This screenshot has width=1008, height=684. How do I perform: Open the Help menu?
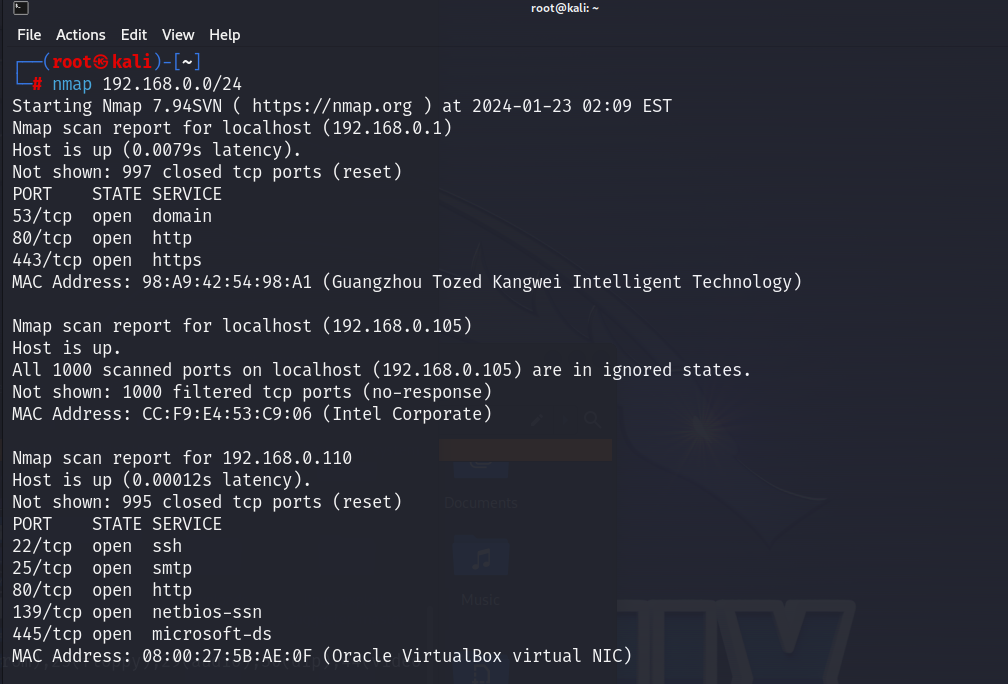pos(224,35)
